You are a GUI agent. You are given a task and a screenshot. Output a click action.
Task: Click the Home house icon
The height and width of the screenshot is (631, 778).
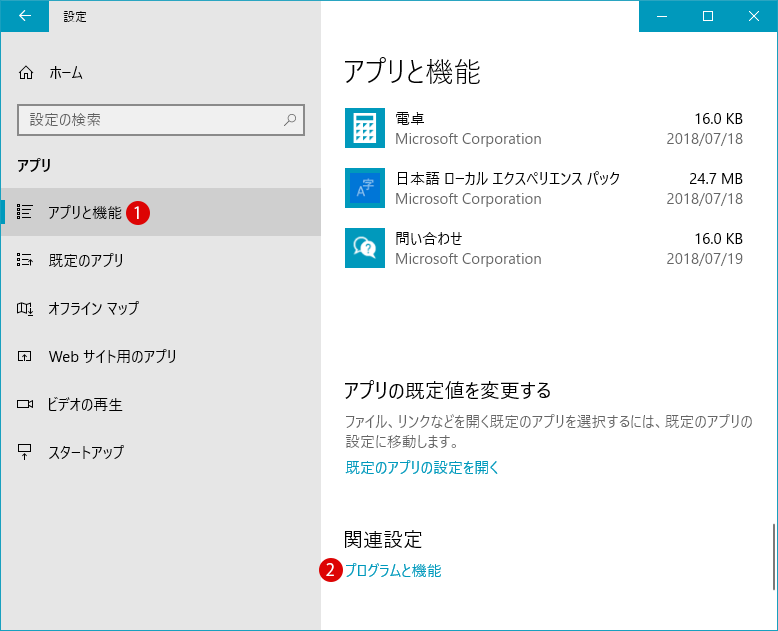point(26,73)
